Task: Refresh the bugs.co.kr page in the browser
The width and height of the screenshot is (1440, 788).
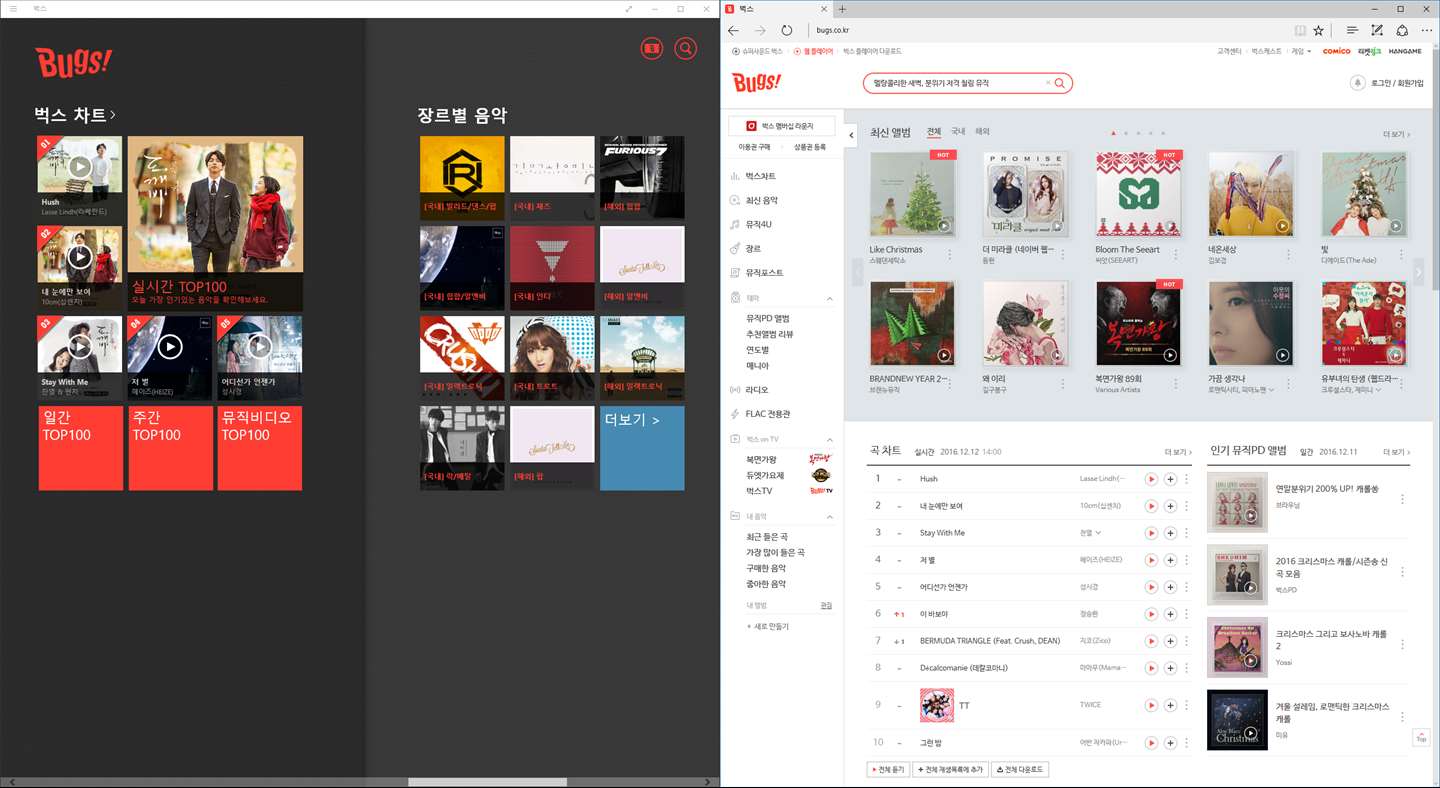Action: pos(787,30)
